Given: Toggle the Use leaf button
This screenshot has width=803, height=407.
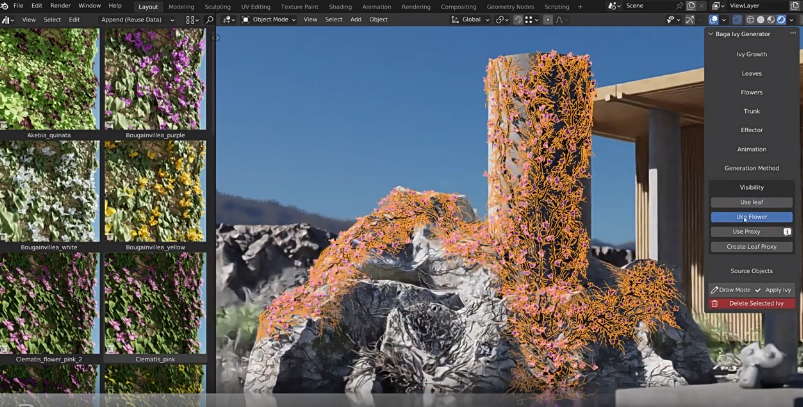Looking at the screenshot, I should (x=751, y=202).
